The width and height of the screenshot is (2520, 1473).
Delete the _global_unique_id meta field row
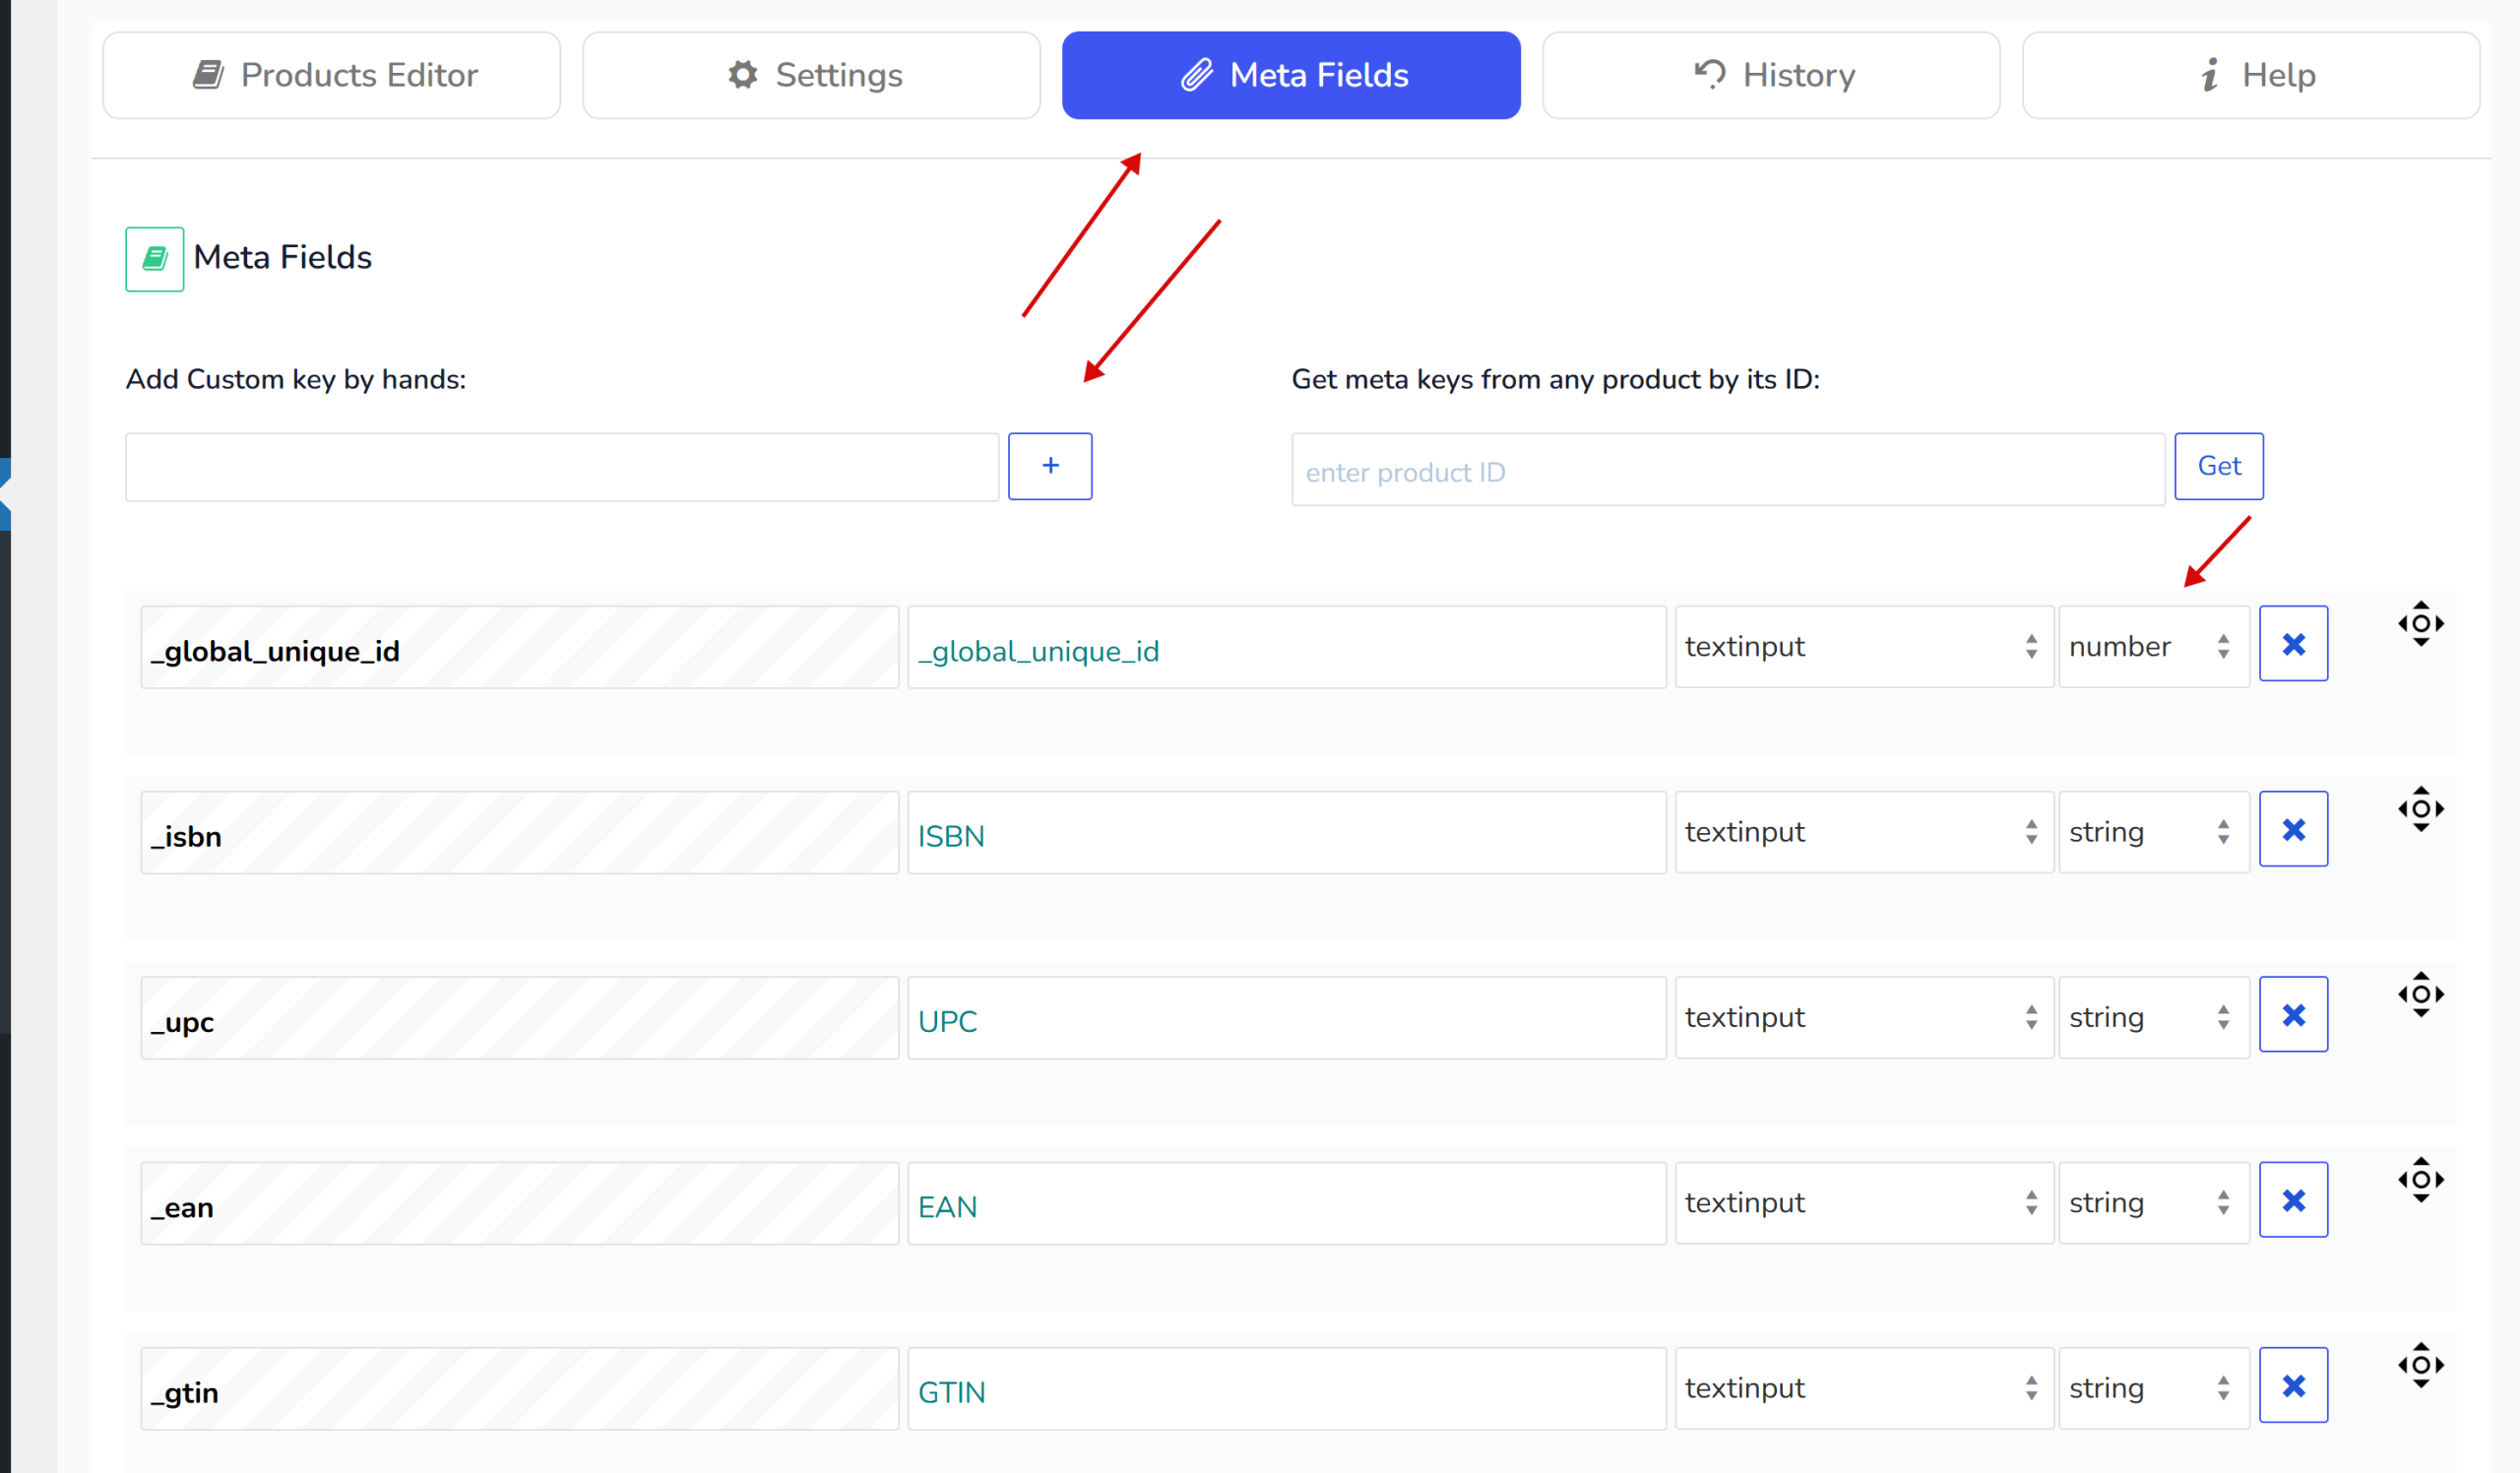[x=2293, y=644]
